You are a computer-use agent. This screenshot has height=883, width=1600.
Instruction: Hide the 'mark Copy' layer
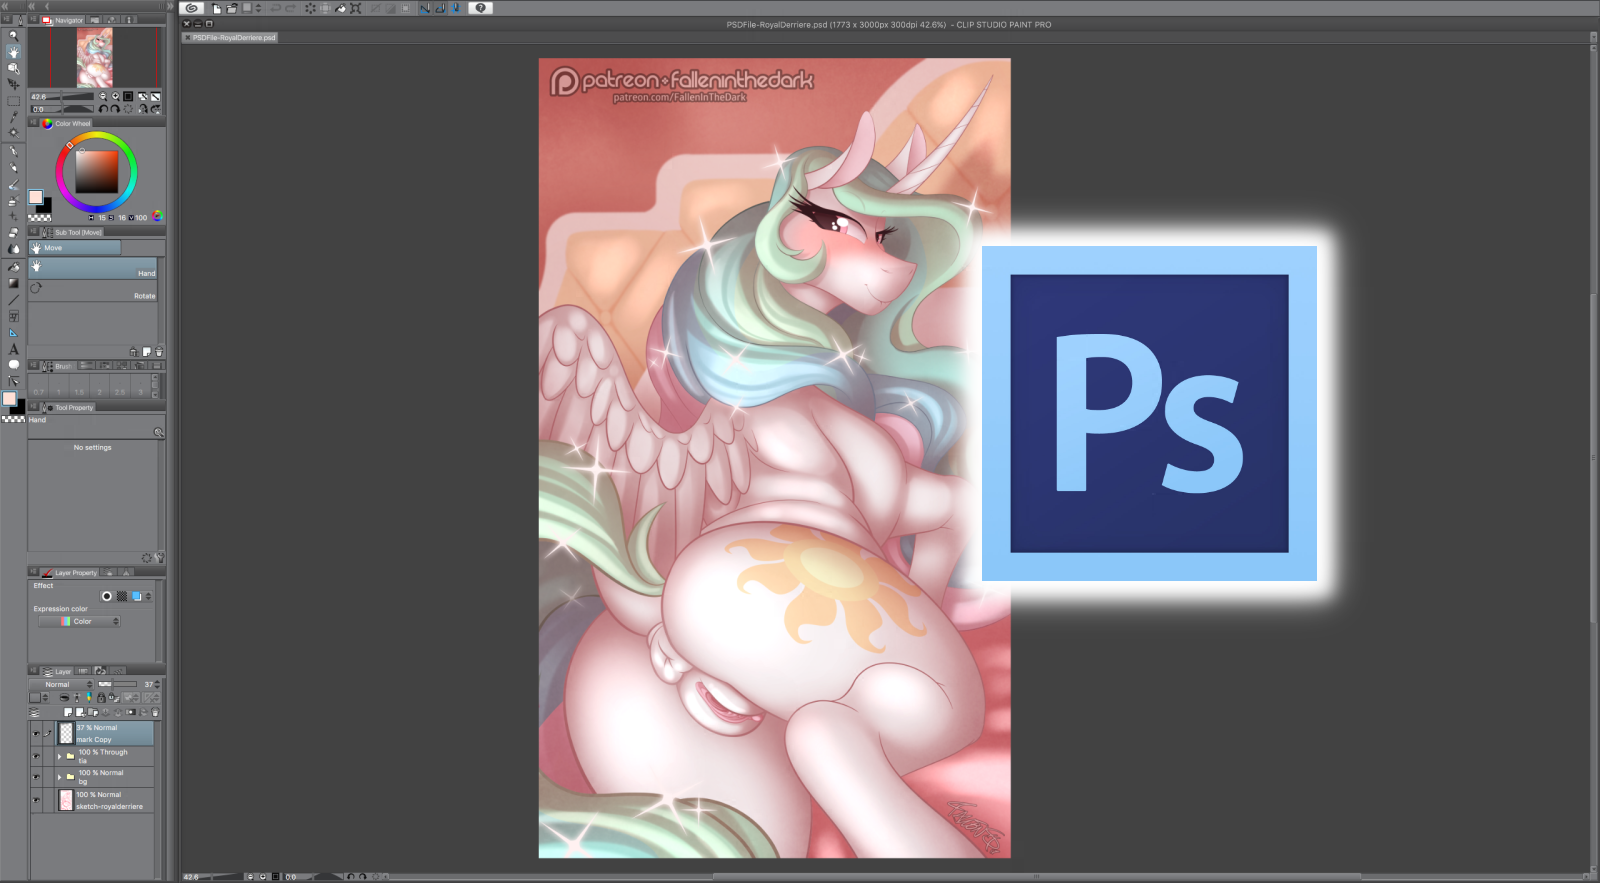(x=36, y=733)
